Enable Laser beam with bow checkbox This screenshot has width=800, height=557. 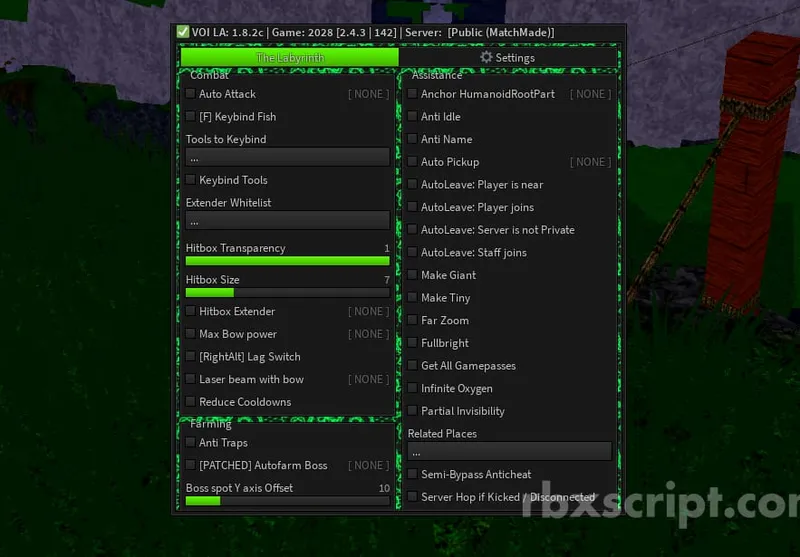pyautogui.click(x=190, y=379)
